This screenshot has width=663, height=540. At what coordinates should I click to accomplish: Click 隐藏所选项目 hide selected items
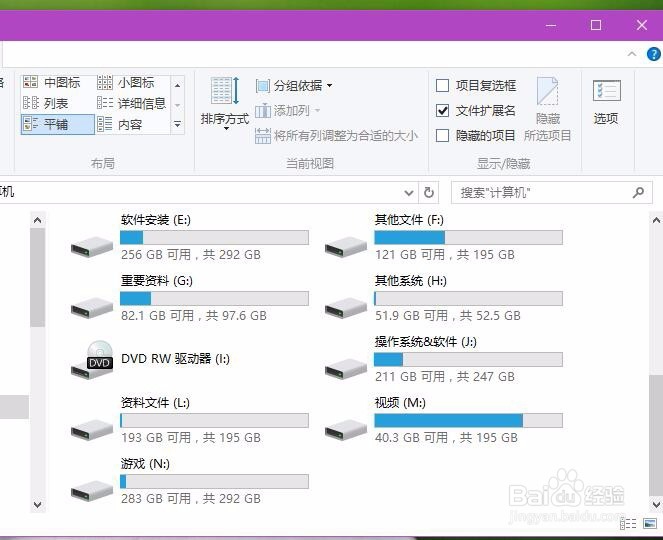point(548,110)
